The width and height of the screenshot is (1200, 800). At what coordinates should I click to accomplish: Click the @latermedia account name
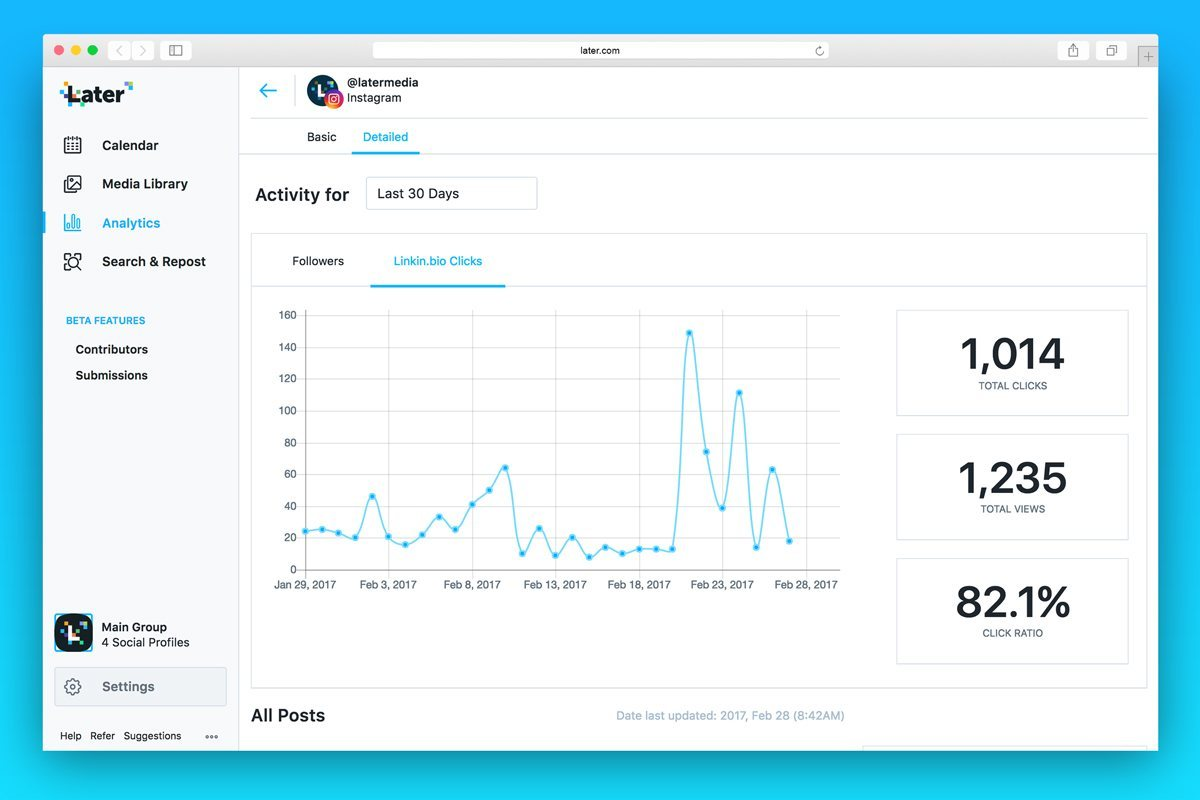(383, 83)
